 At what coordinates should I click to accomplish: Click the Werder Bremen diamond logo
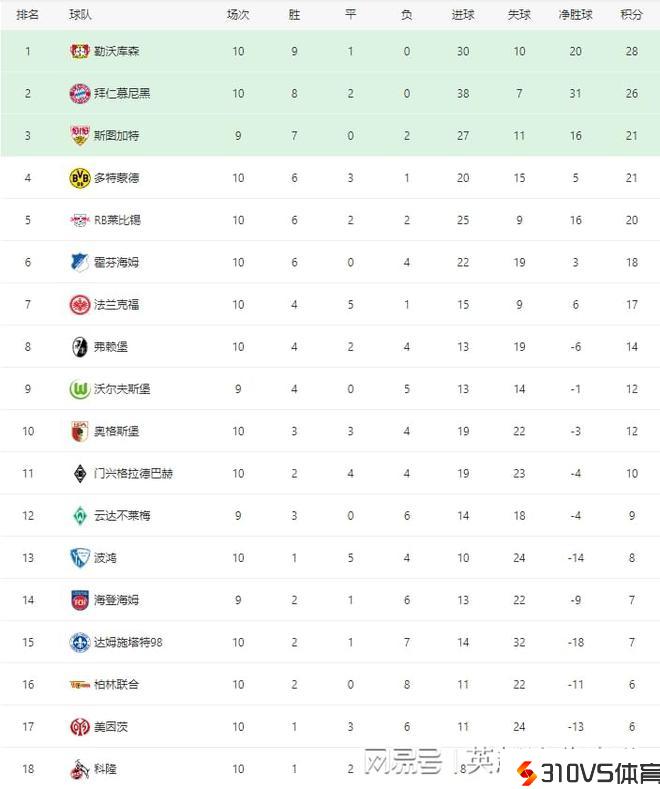click(80, 515)
